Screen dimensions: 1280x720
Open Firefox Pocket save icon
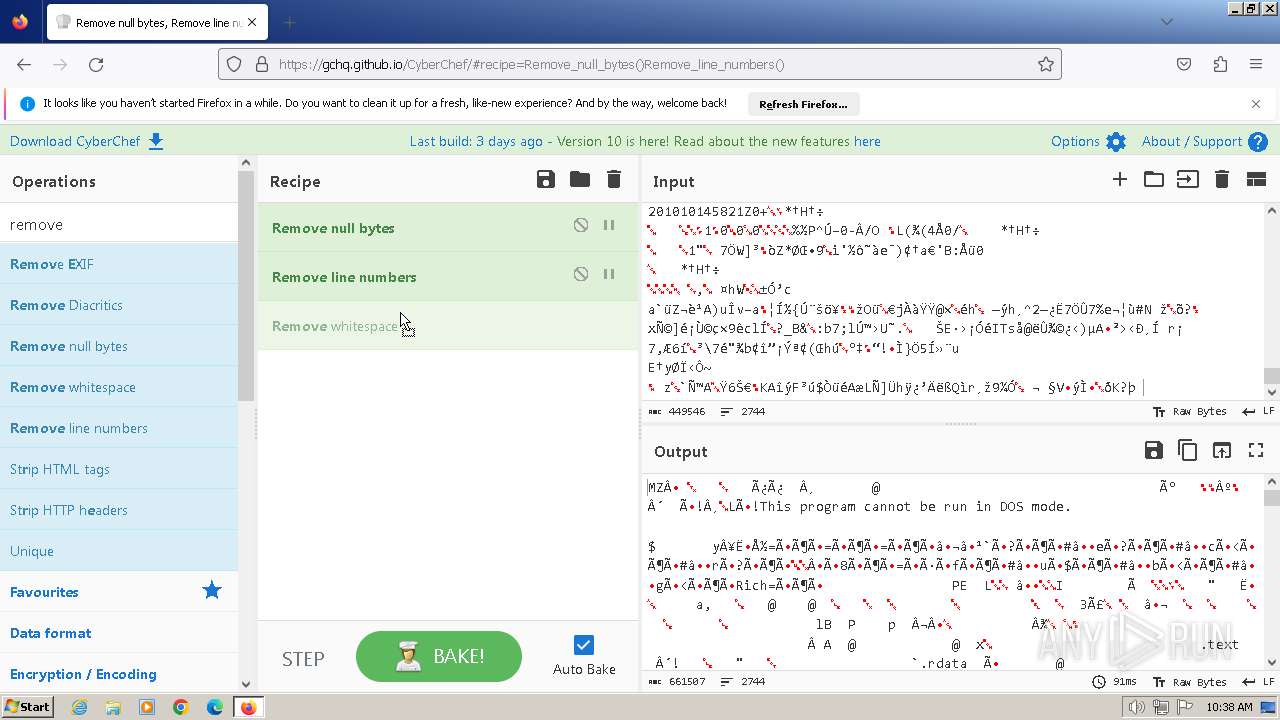(x=1184, y=64)
